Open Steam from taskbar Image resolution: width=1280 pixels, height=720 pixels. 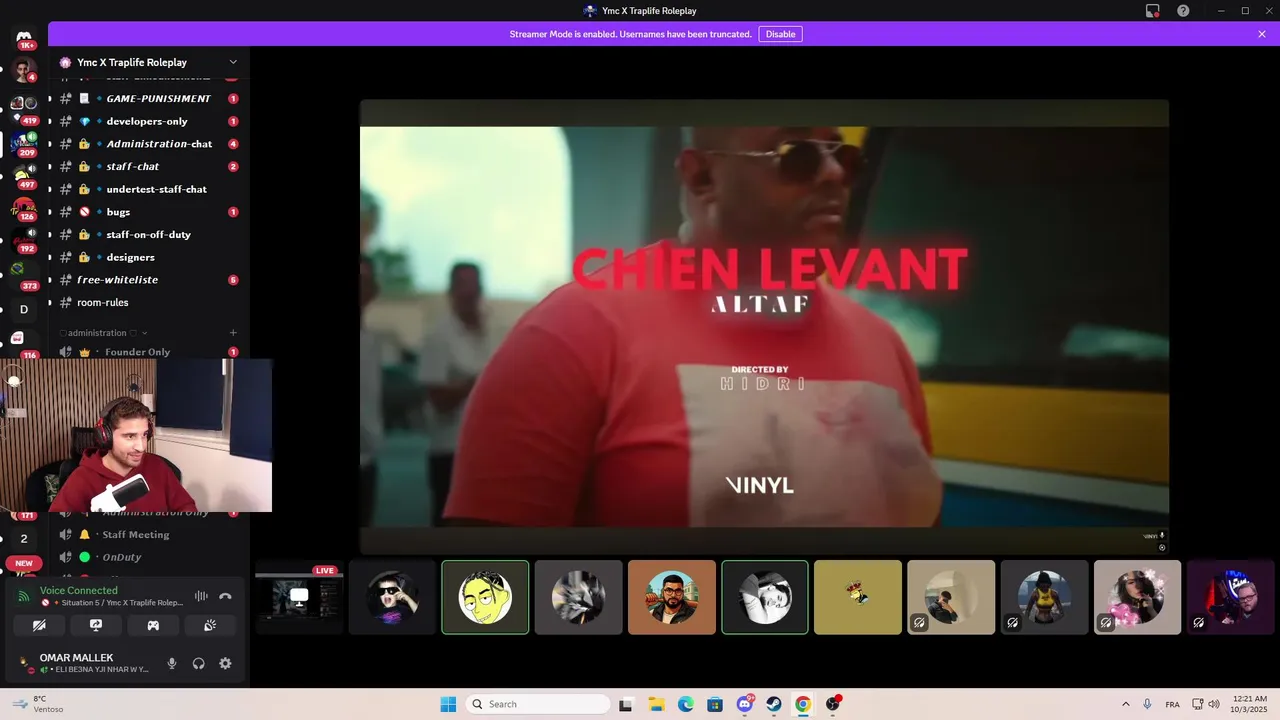774,704
